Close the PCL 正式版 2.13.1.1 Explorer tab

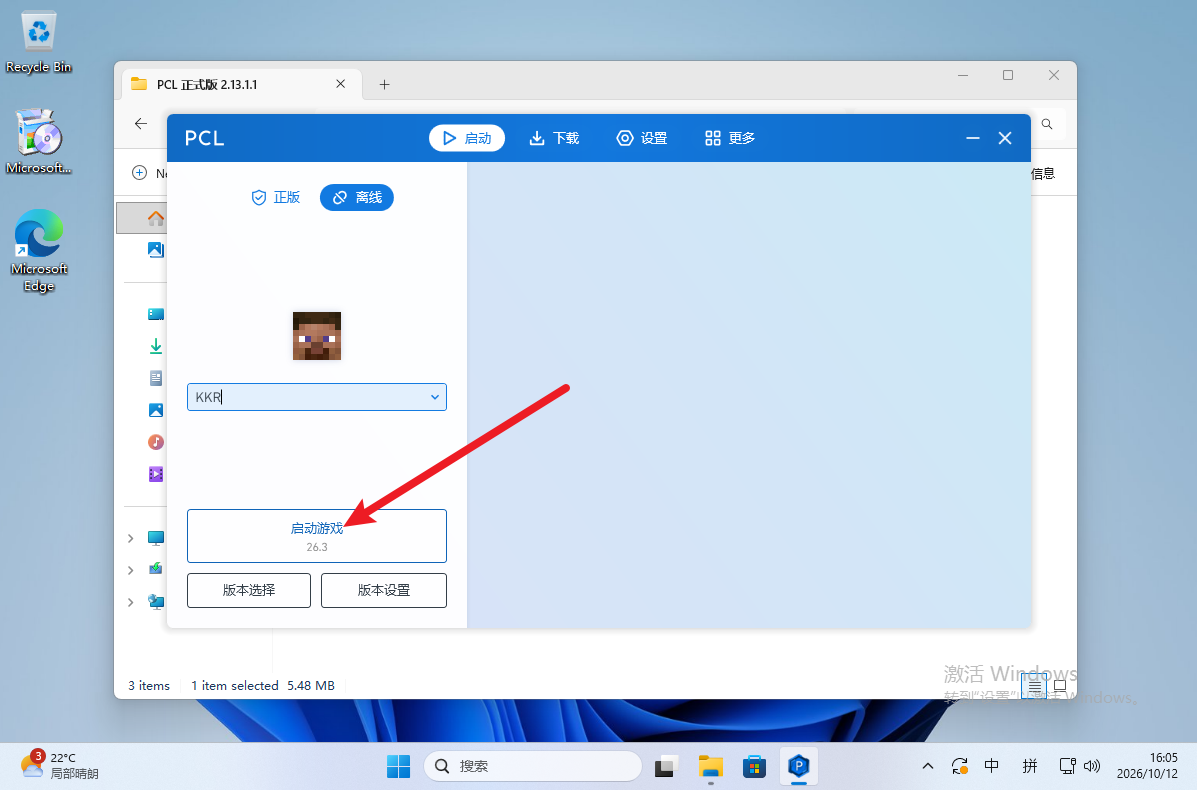[340, 84]
